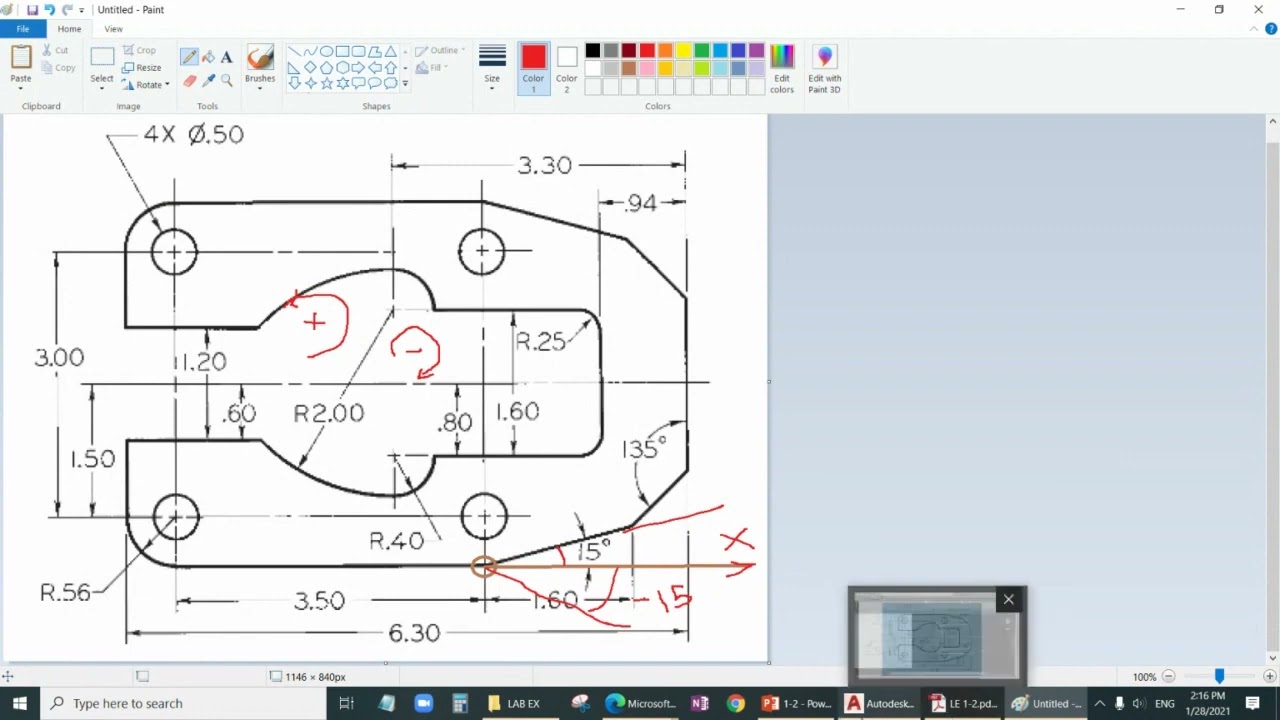Pick the black color swatch

pos(593,51)
